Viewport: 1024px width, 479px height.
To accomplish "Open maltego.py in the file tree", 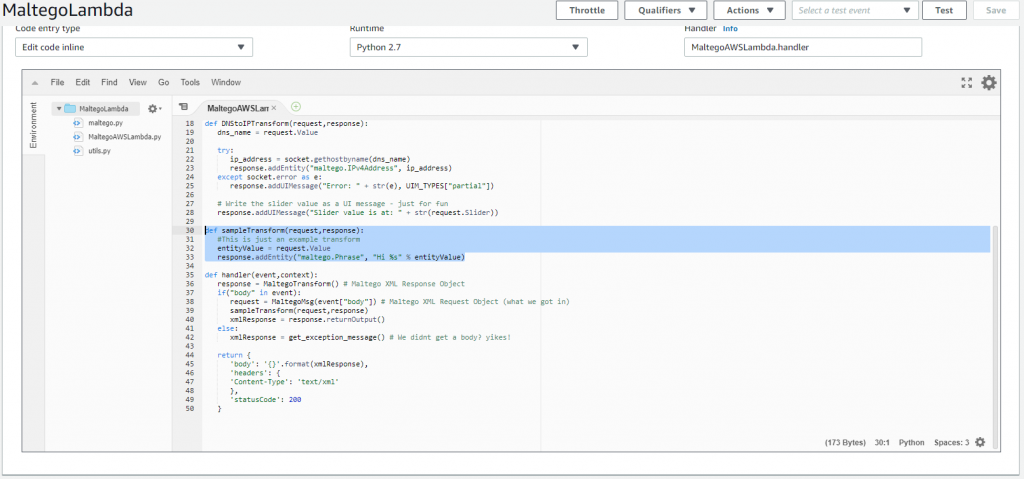I will point(103,123).
